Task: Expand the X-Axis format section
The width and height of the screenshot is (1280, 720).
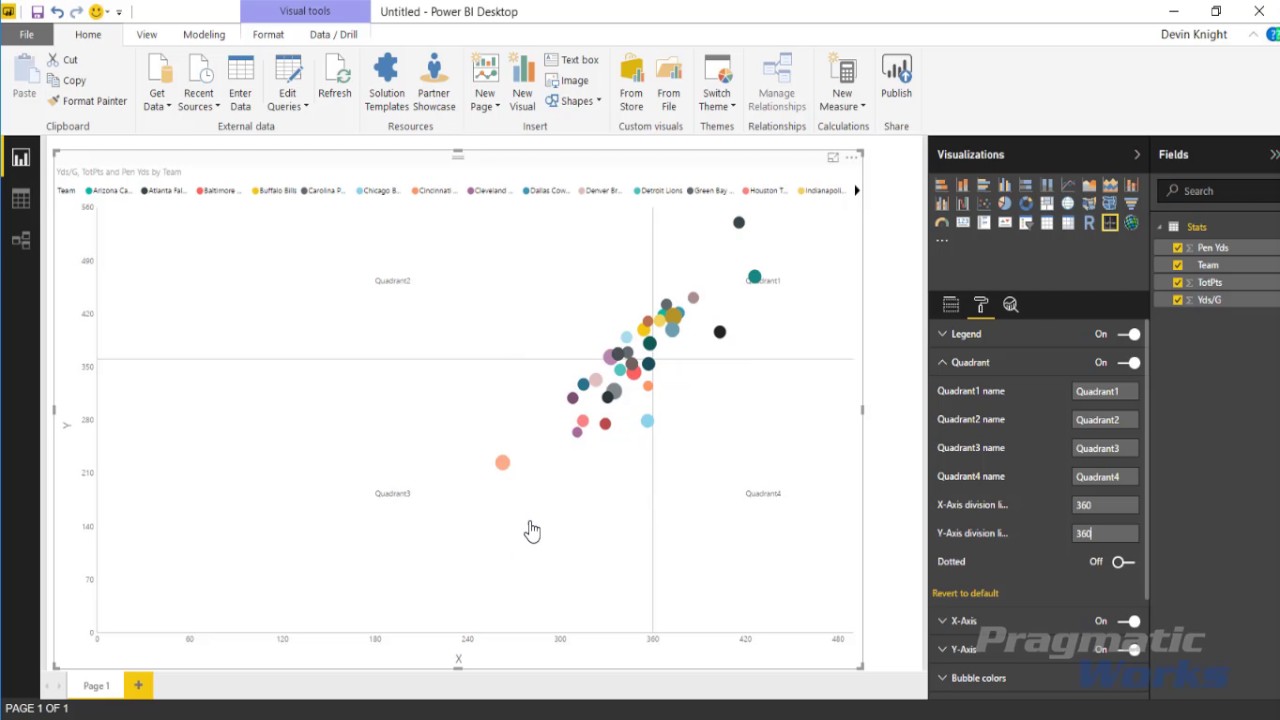Action: [x=942, y=621]
